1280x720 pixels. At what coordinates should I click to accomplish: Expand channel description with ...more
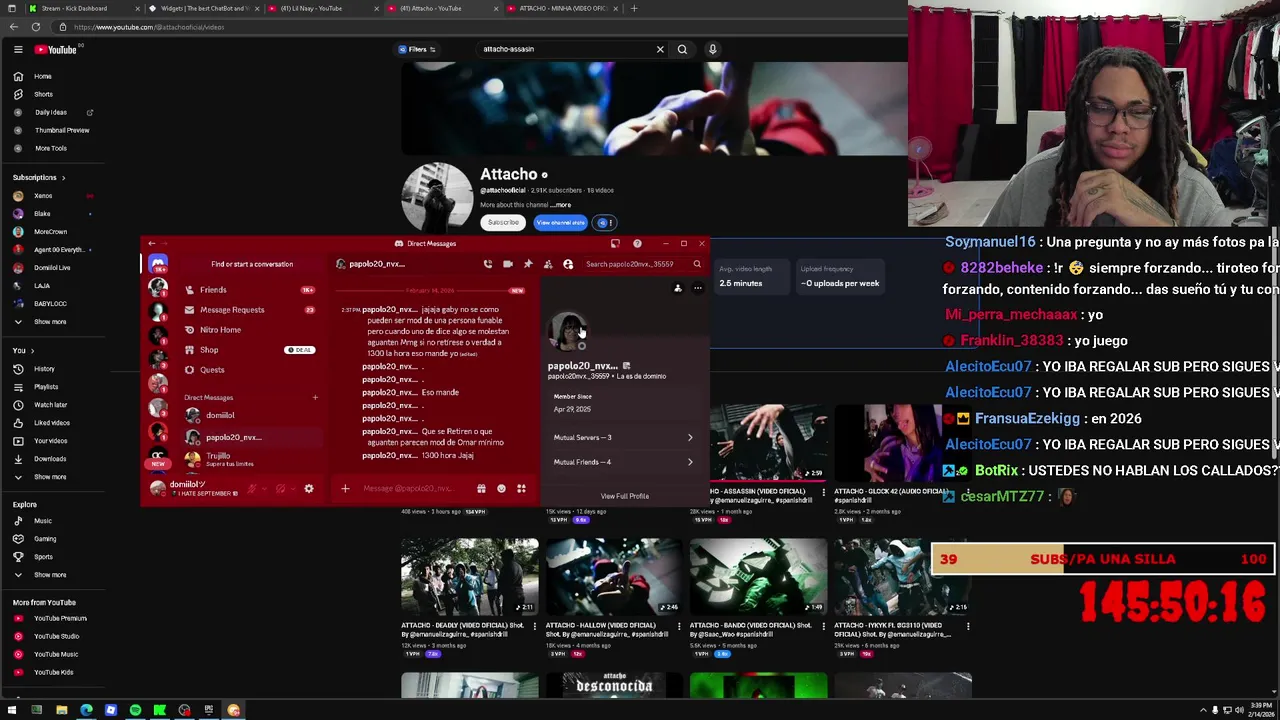pyautogui.click(x=560, y=205)
